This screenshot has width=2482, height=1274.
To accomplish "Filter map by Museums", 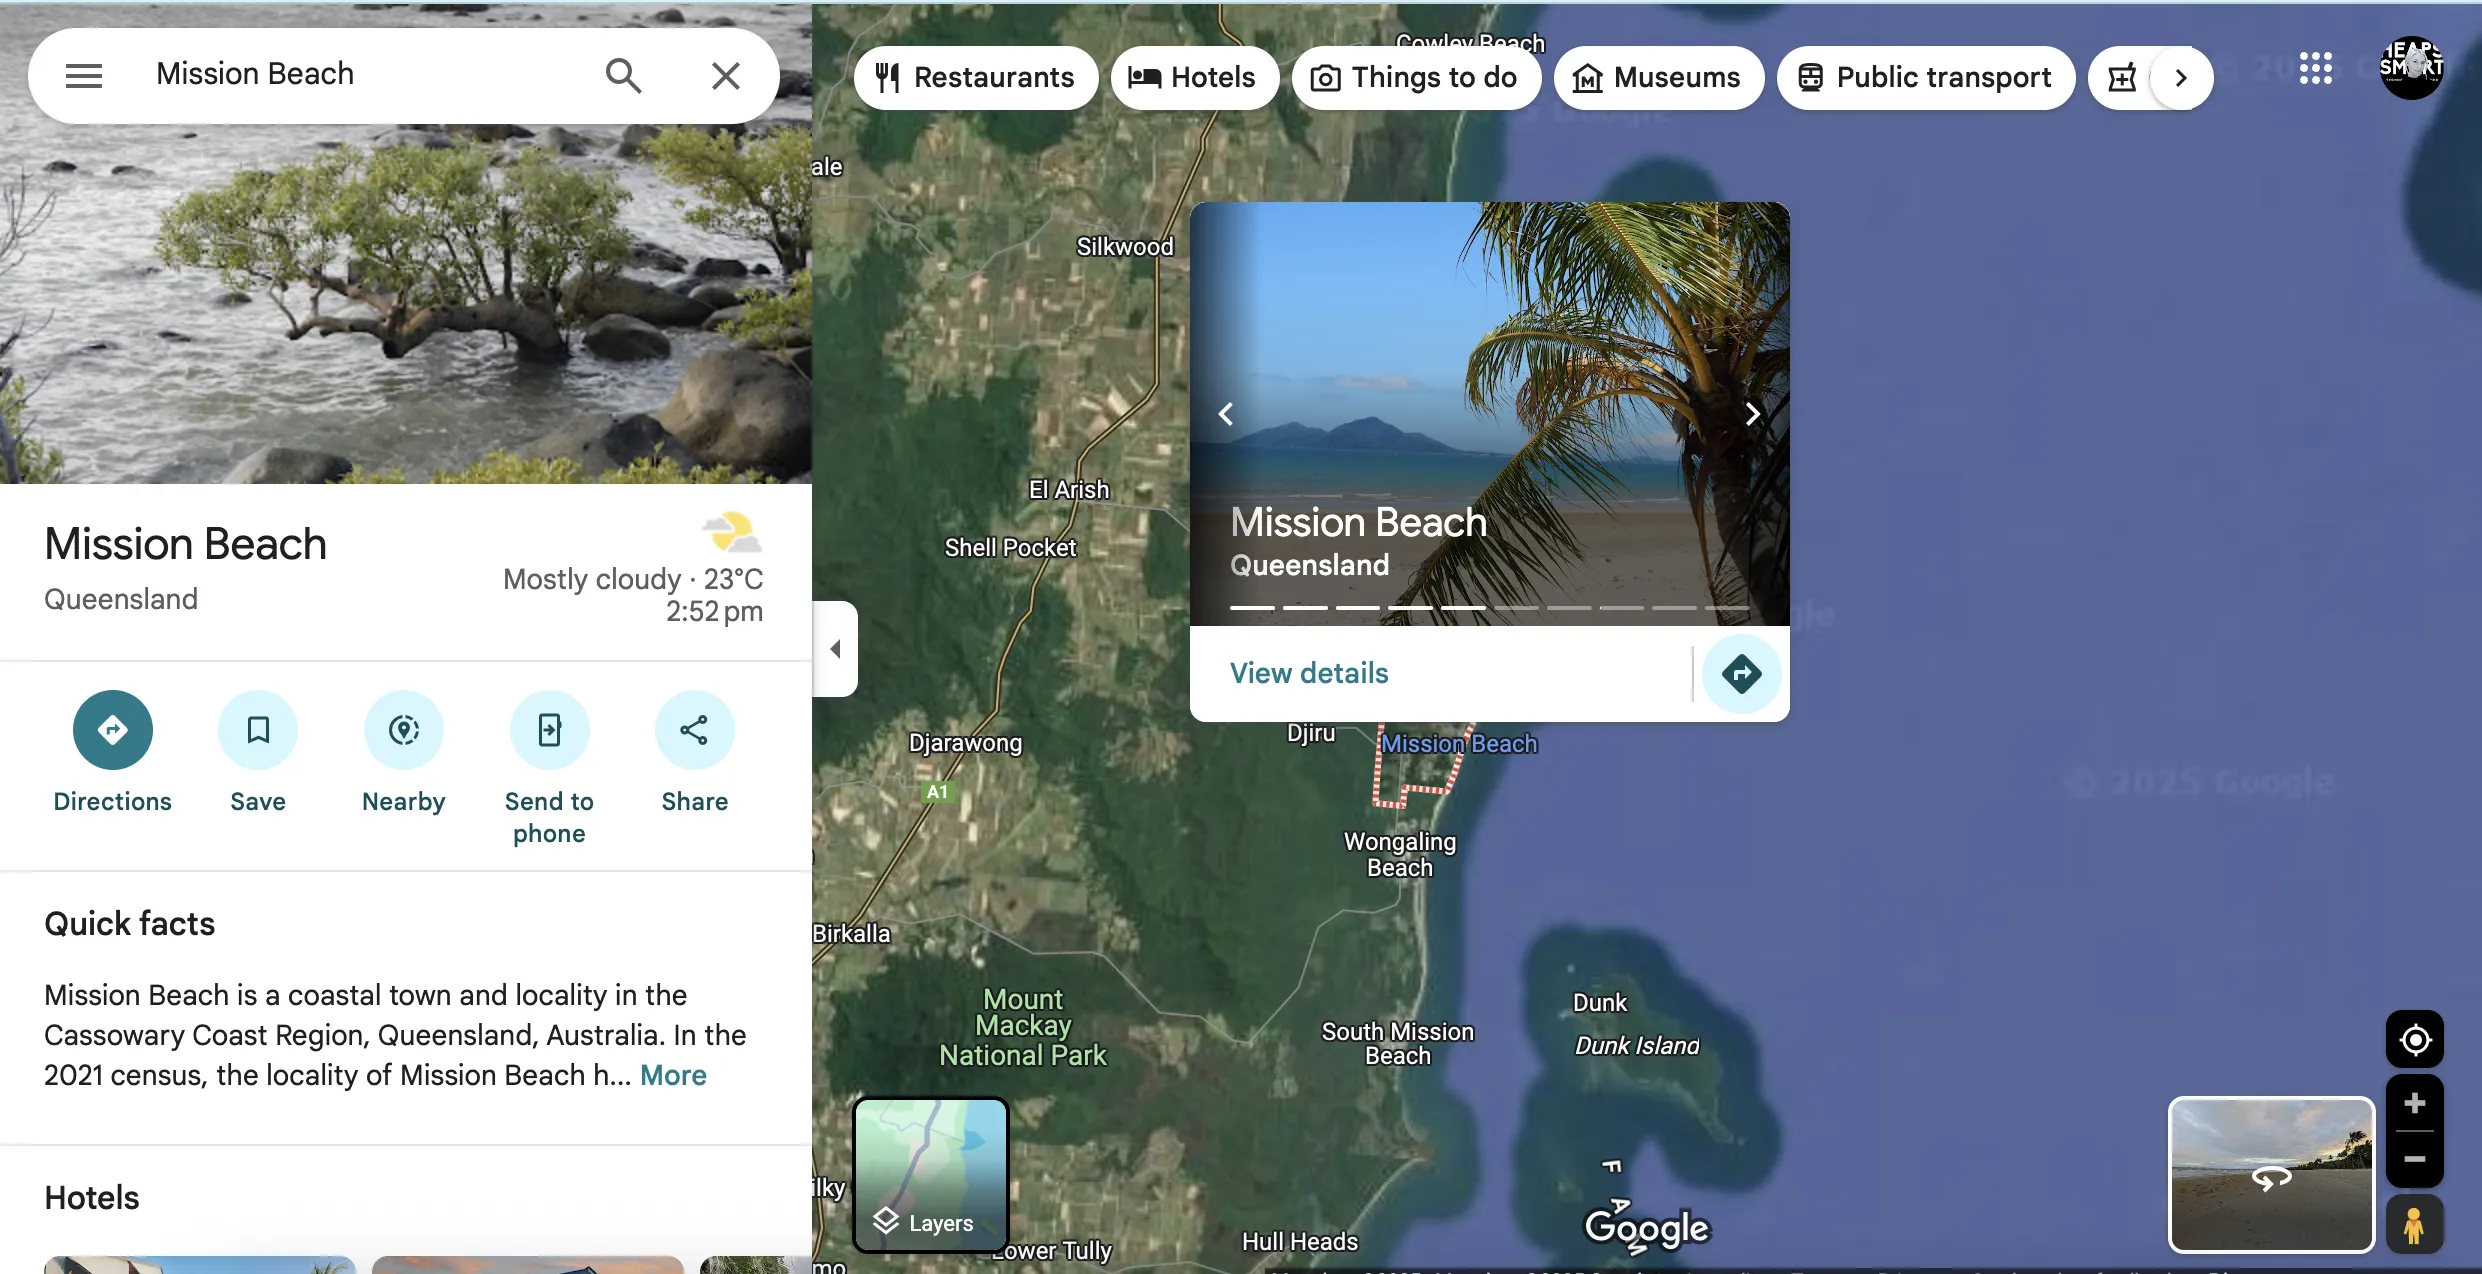I will pos(1658,77).
